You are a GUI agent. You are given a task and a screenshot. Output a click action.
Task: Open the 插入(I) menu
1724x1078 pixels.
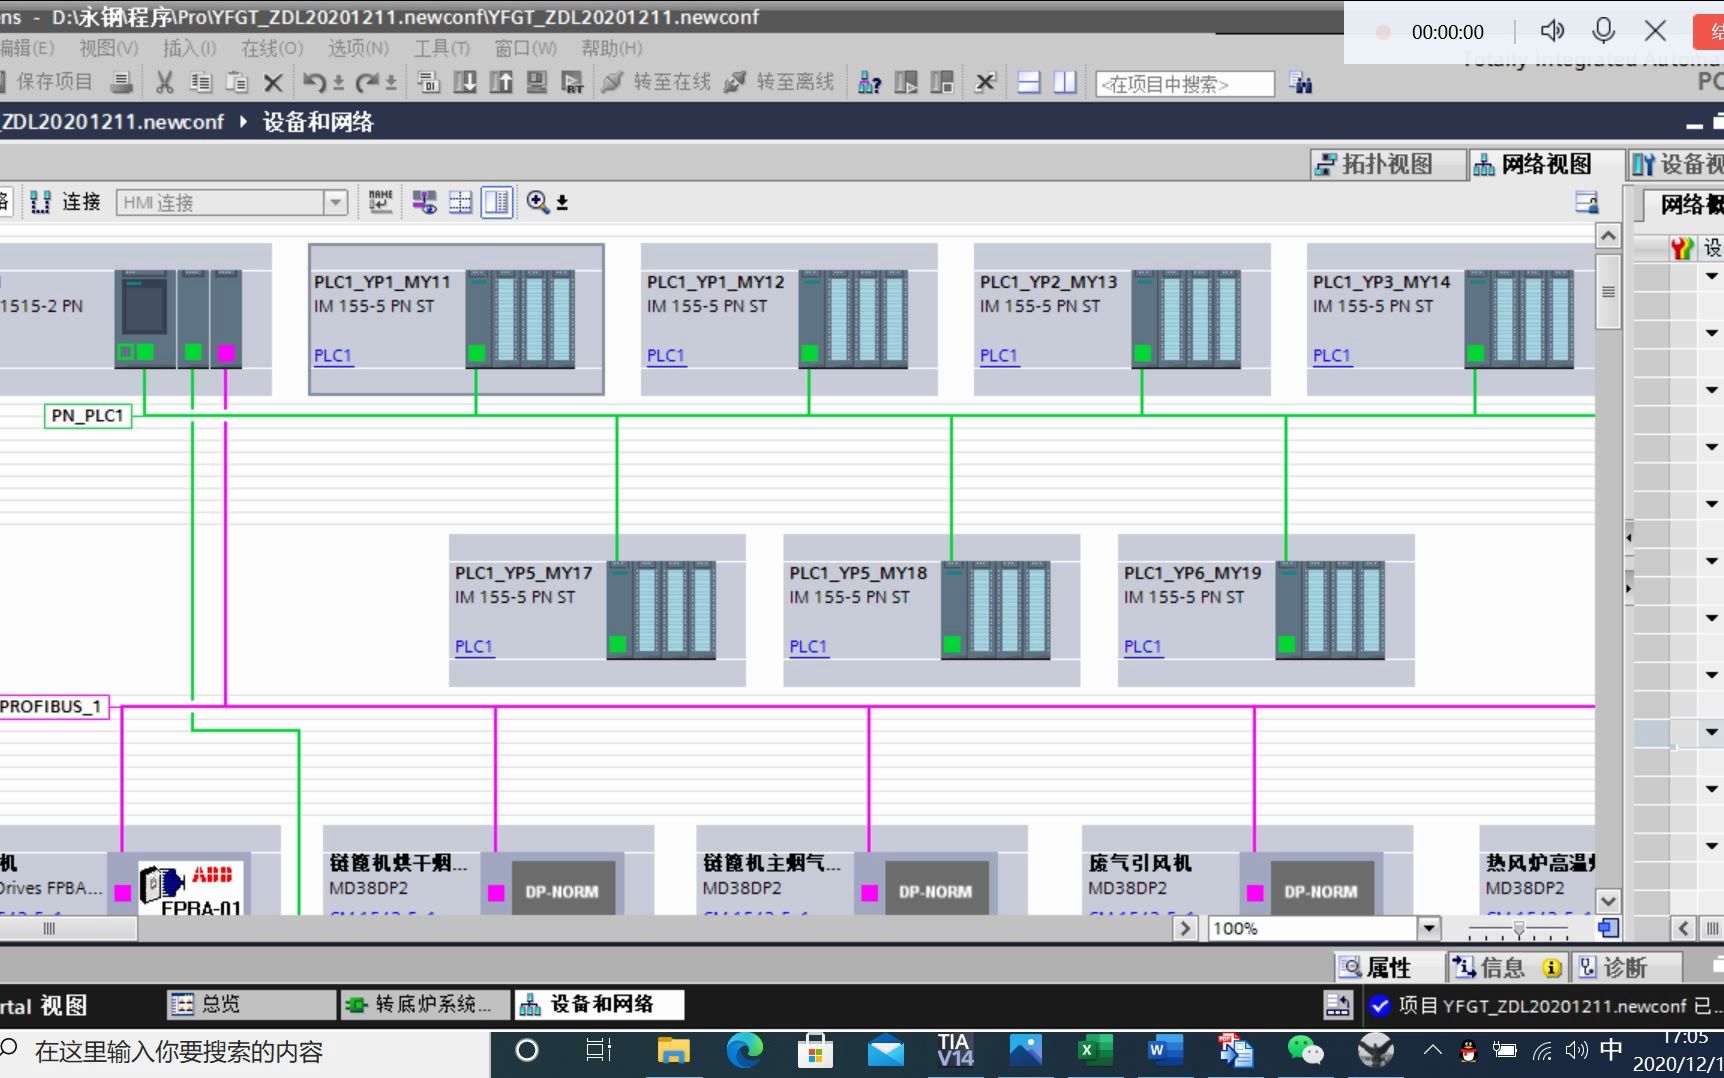189,48
